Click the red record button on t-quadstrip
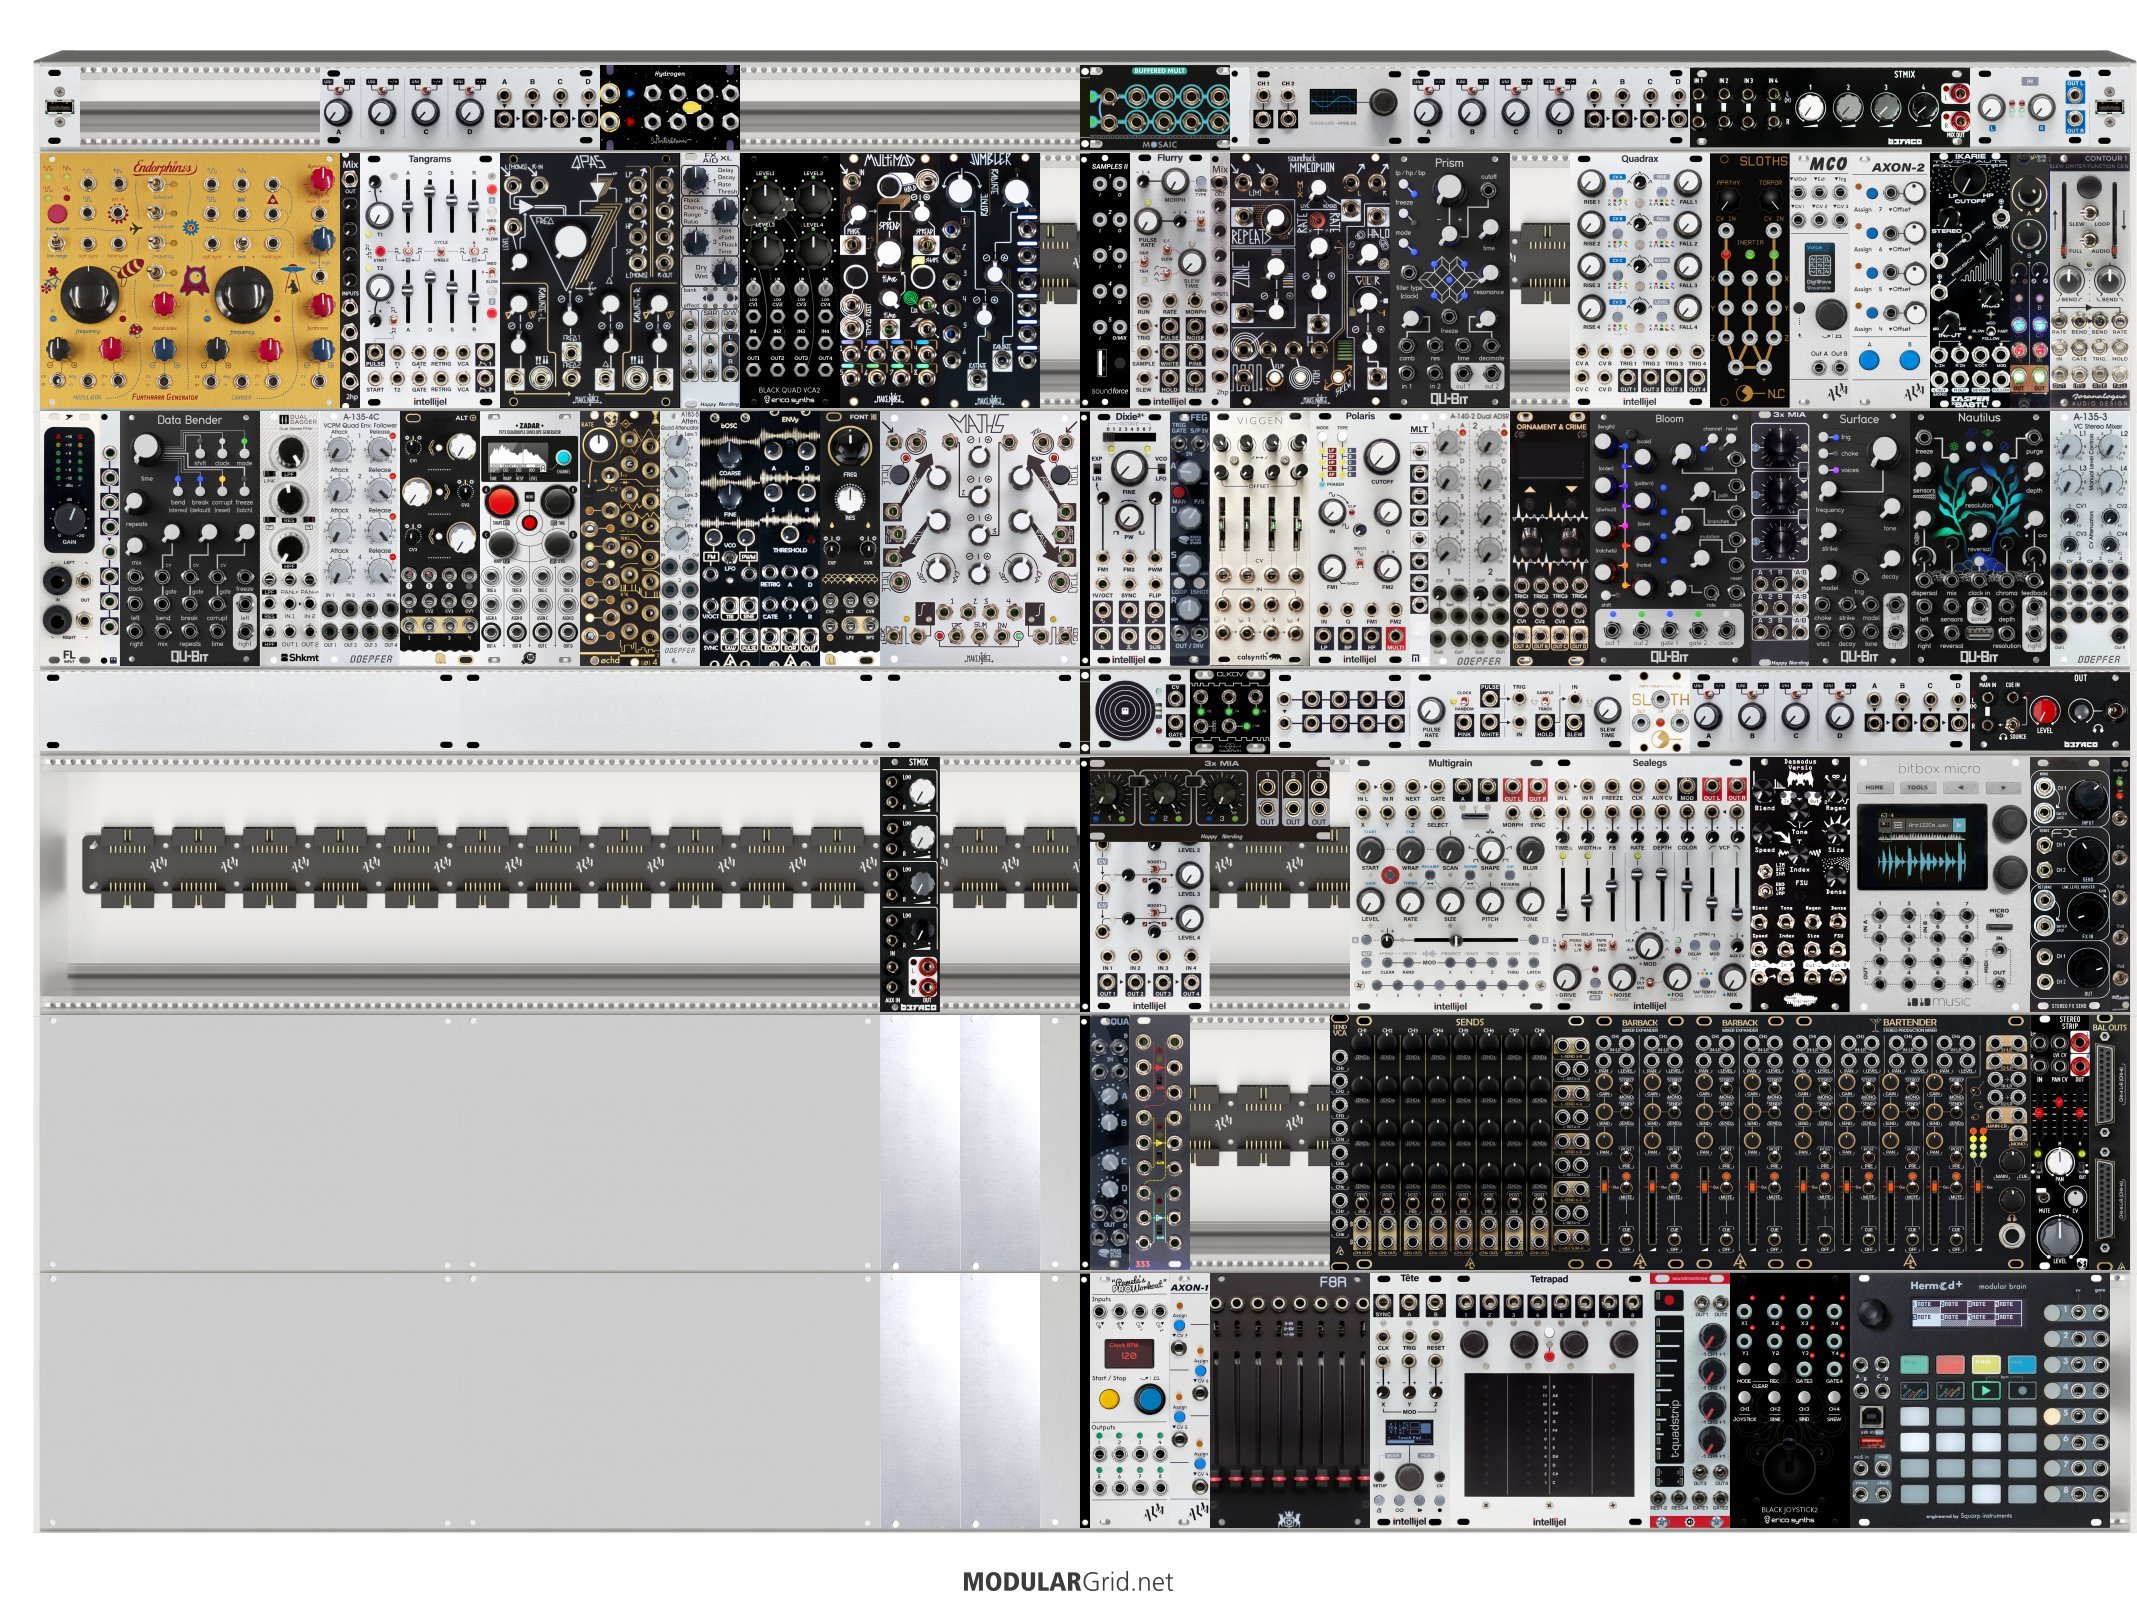The image size is (2137, 1603). click(1669, 1300)
